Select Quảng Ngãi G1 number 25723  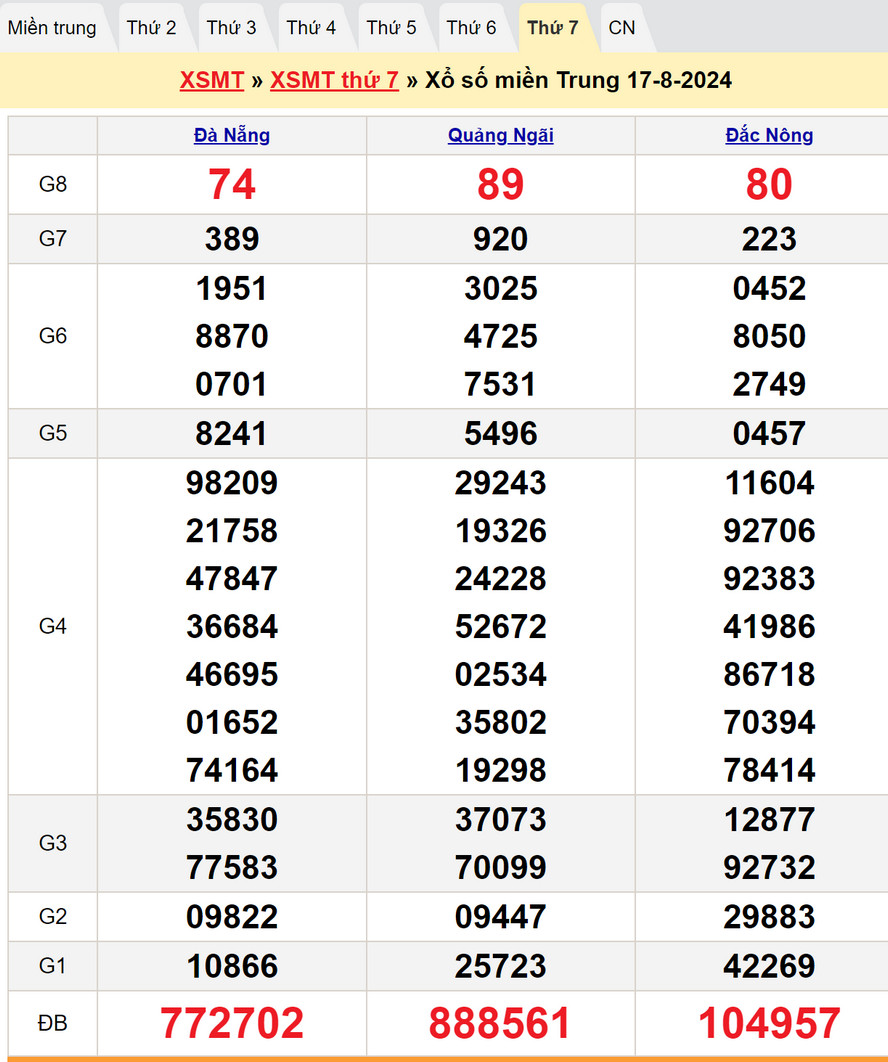tap(500, 966)
